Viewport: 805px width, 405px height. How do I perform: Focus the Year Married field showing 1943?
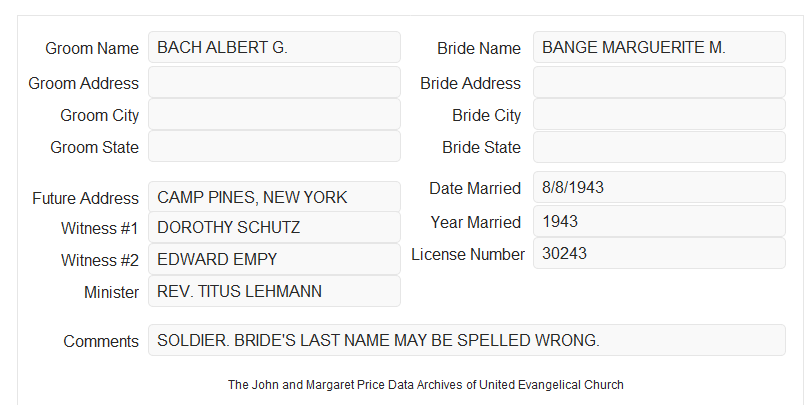[x=659, y=221]
